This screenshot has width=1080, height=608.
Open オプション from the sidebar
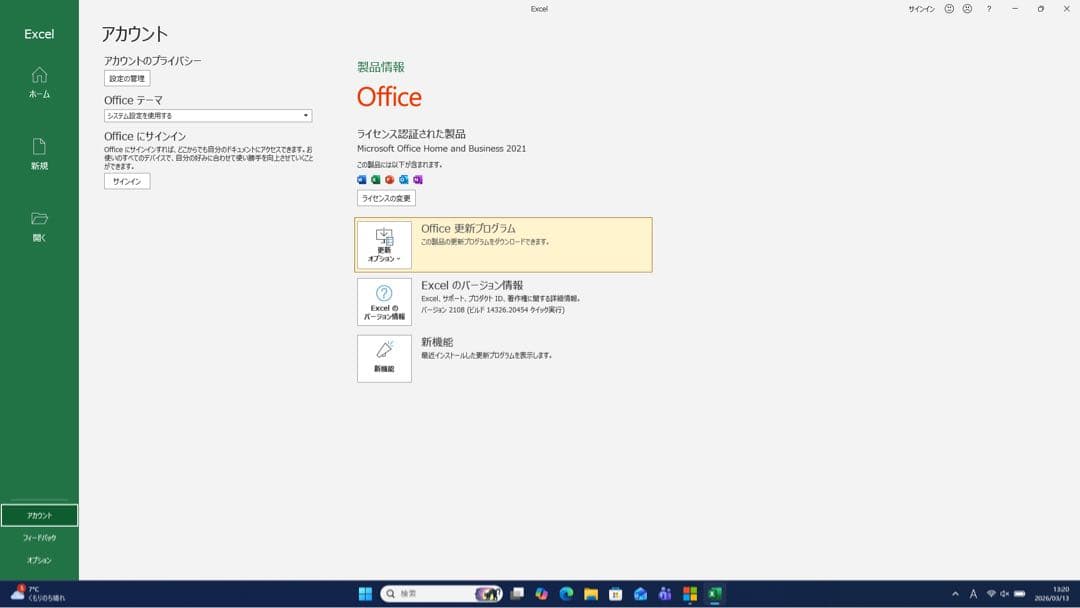click(39, 560)
